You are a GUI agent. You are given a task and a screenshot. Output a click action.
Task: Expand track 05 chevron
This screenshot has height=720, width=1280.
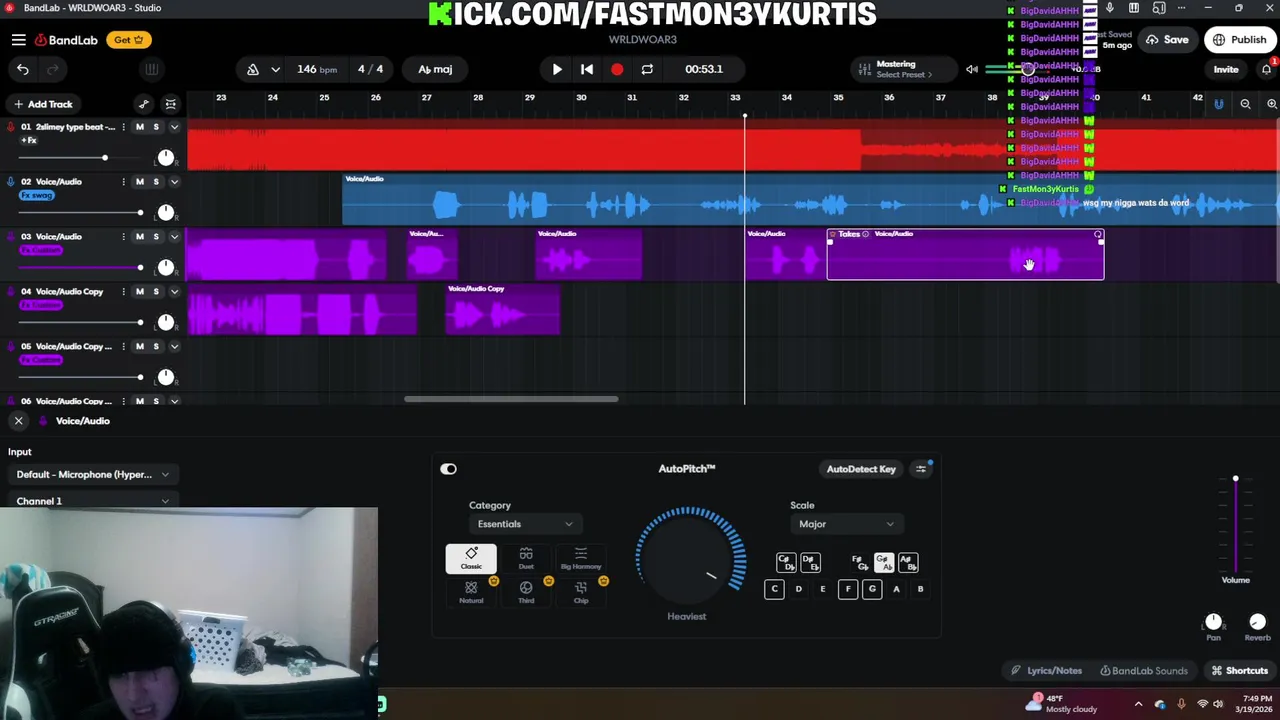click(174, 347)
